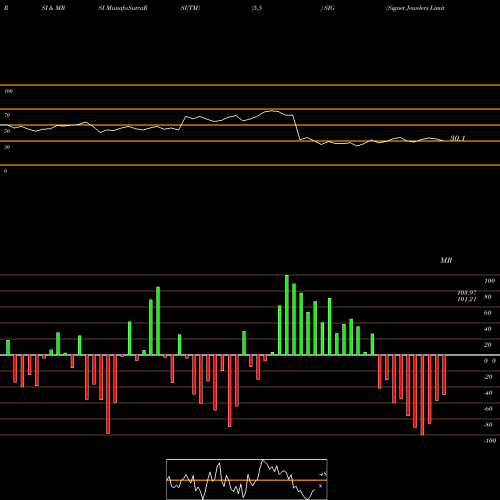500x500 pixels.
Task: Click the 50 level label on RSI chart
Action: coord(7,131)
